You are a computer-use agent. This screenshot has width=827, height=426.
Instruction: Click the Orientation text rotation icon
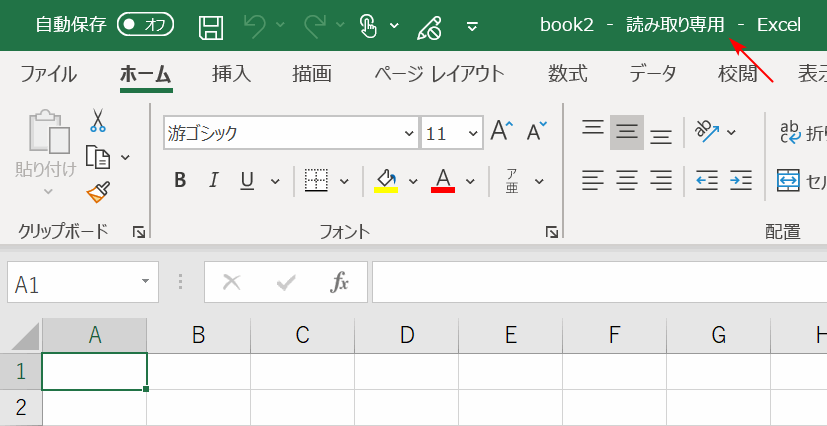tap(707, 132)
